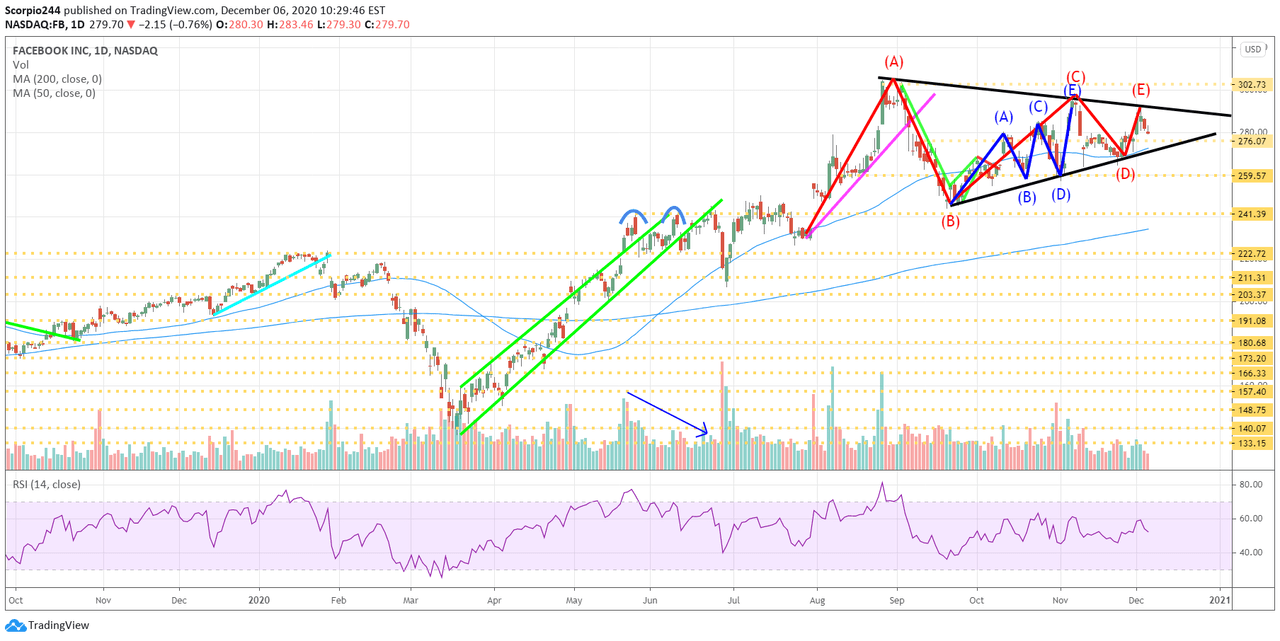Screen dimensions: 1280x641
Task: Select the red (B) wave label at the low
Action: [950, 221]
